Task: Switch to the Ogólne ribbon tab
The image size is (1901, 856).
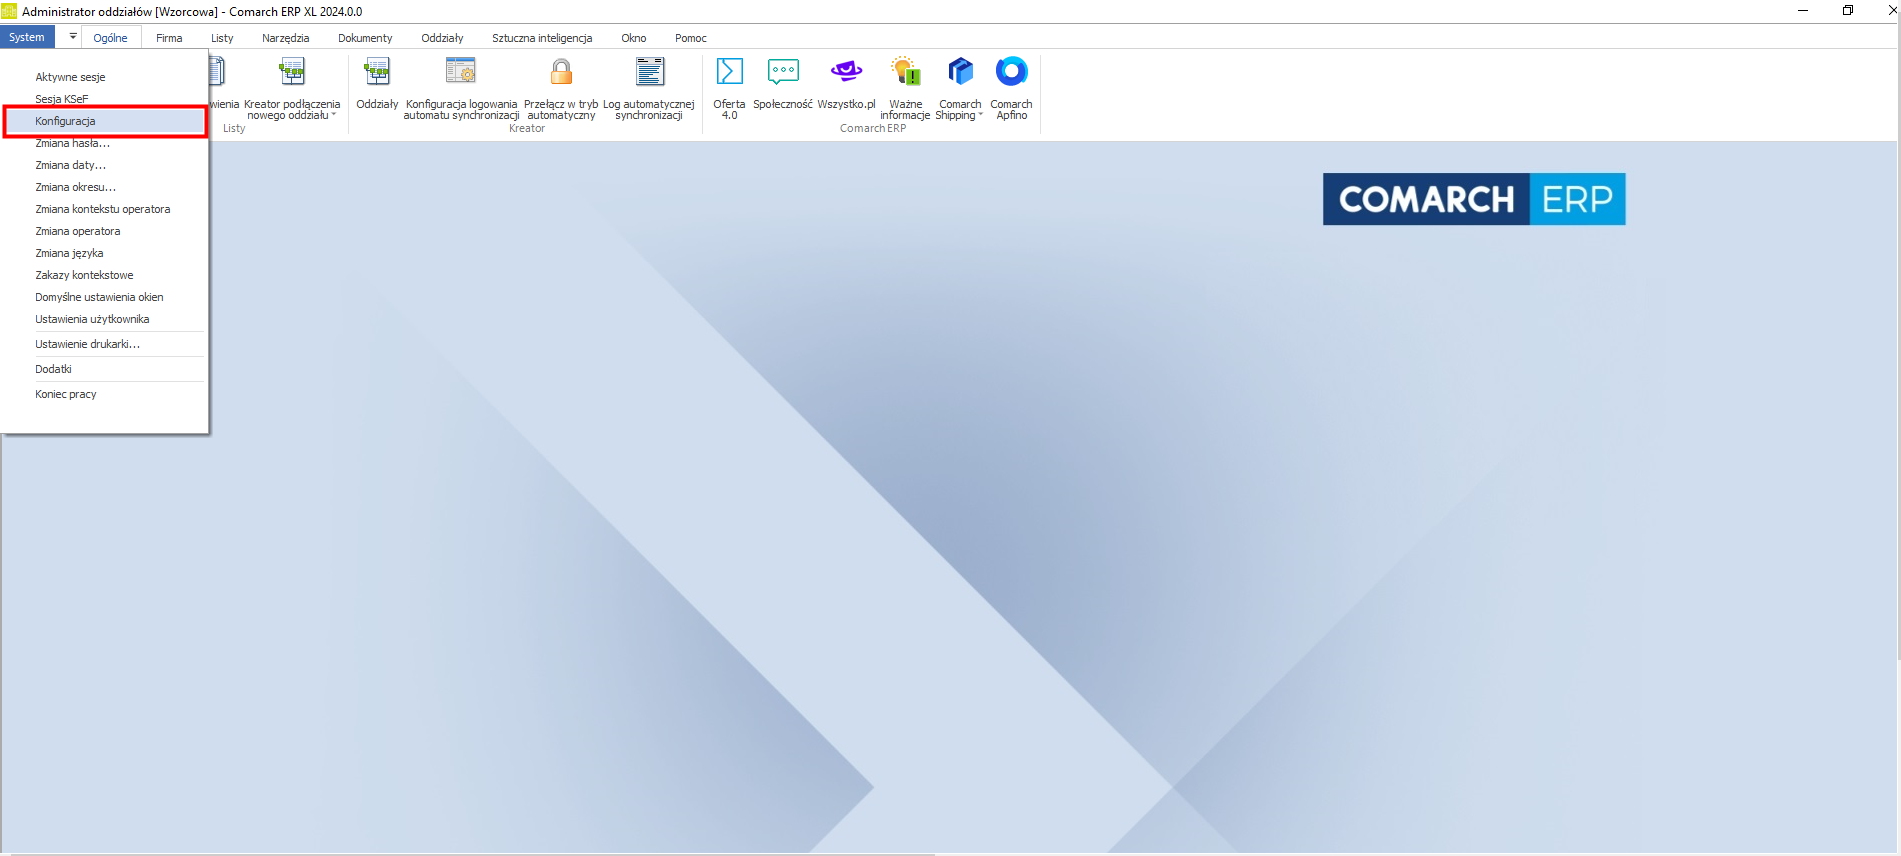Action: (110, 38)
